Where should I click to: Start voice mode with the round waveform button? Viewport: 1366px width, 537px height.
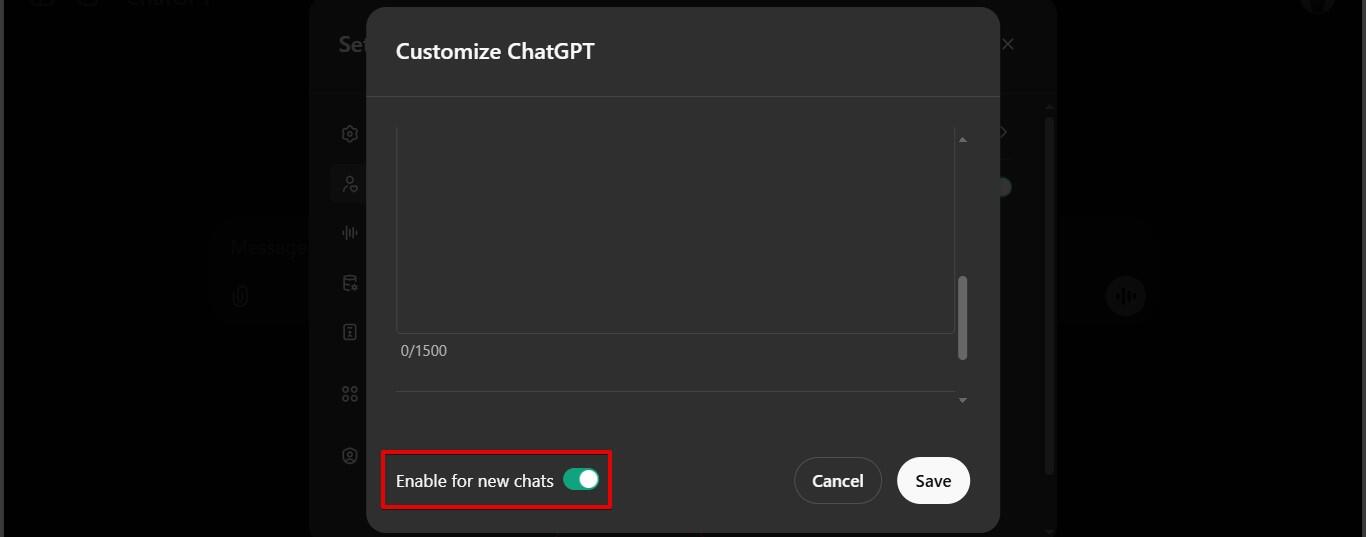pos(1126,296)
